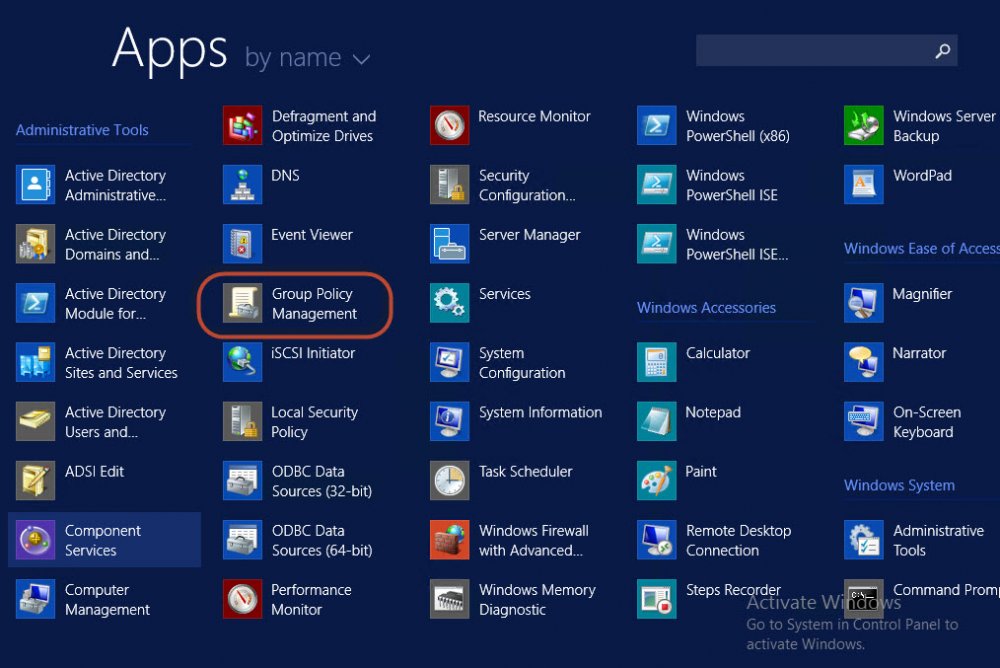Launch Group Policy Management icon

pos(242,303)
